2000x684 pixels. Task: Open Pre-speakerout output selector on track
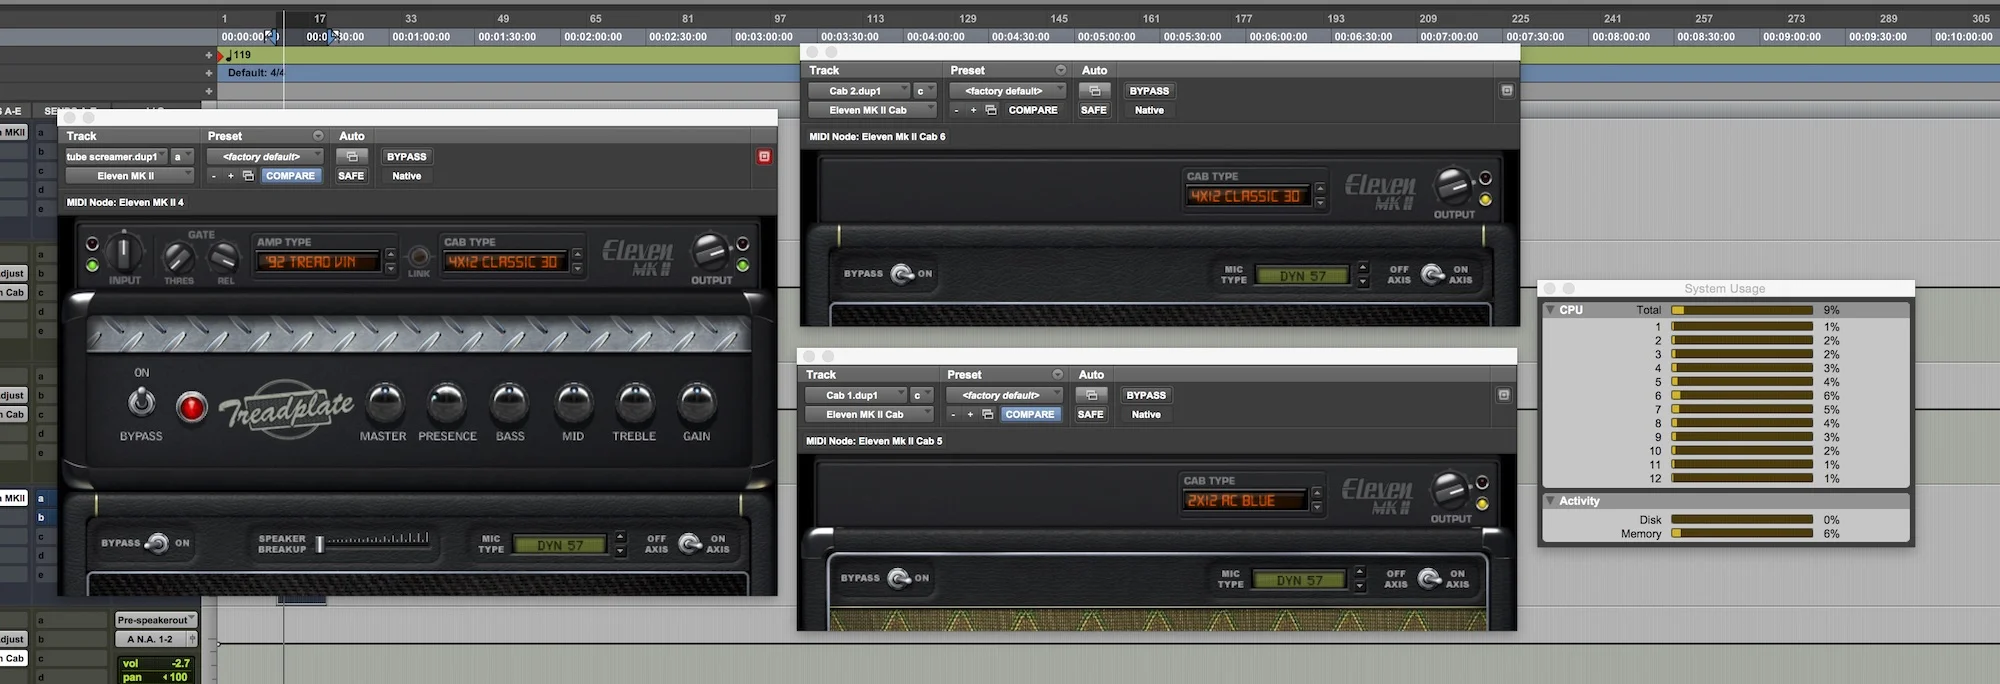[x=156, y=620]
